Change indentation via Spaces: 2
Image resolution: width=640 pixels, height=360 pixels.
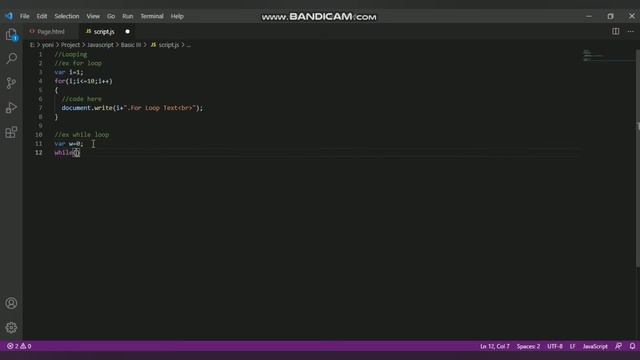[528, 346]
